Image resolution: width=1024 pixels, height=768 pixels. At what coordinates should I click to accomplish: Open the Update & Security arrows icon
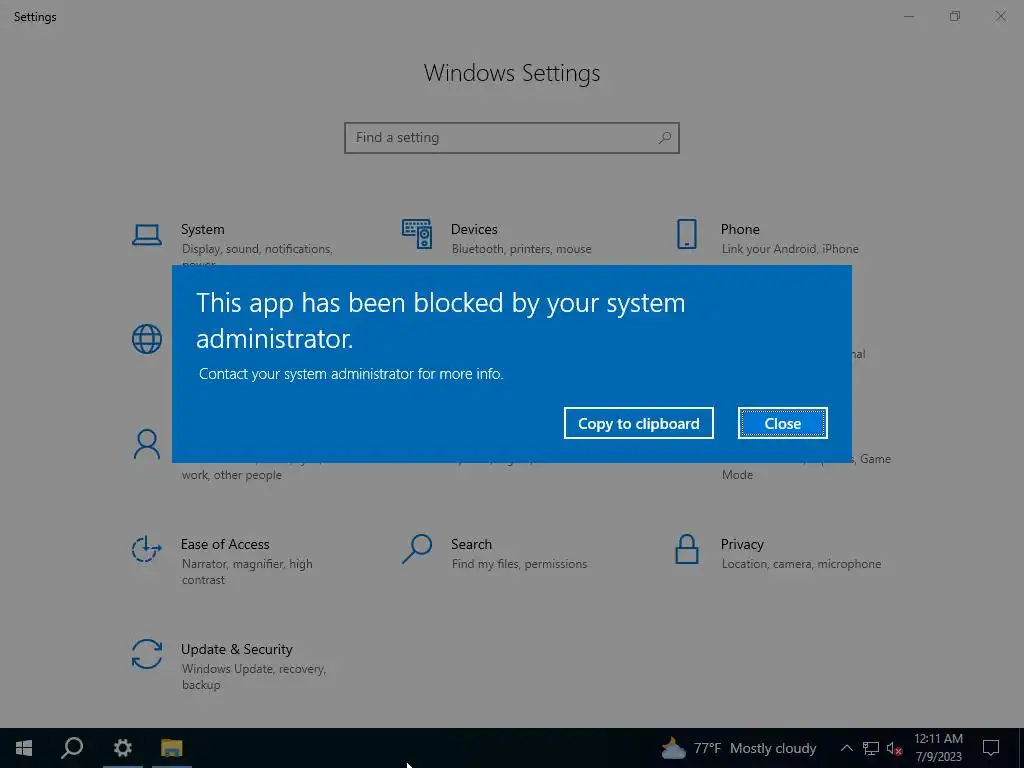pos(147,654)
